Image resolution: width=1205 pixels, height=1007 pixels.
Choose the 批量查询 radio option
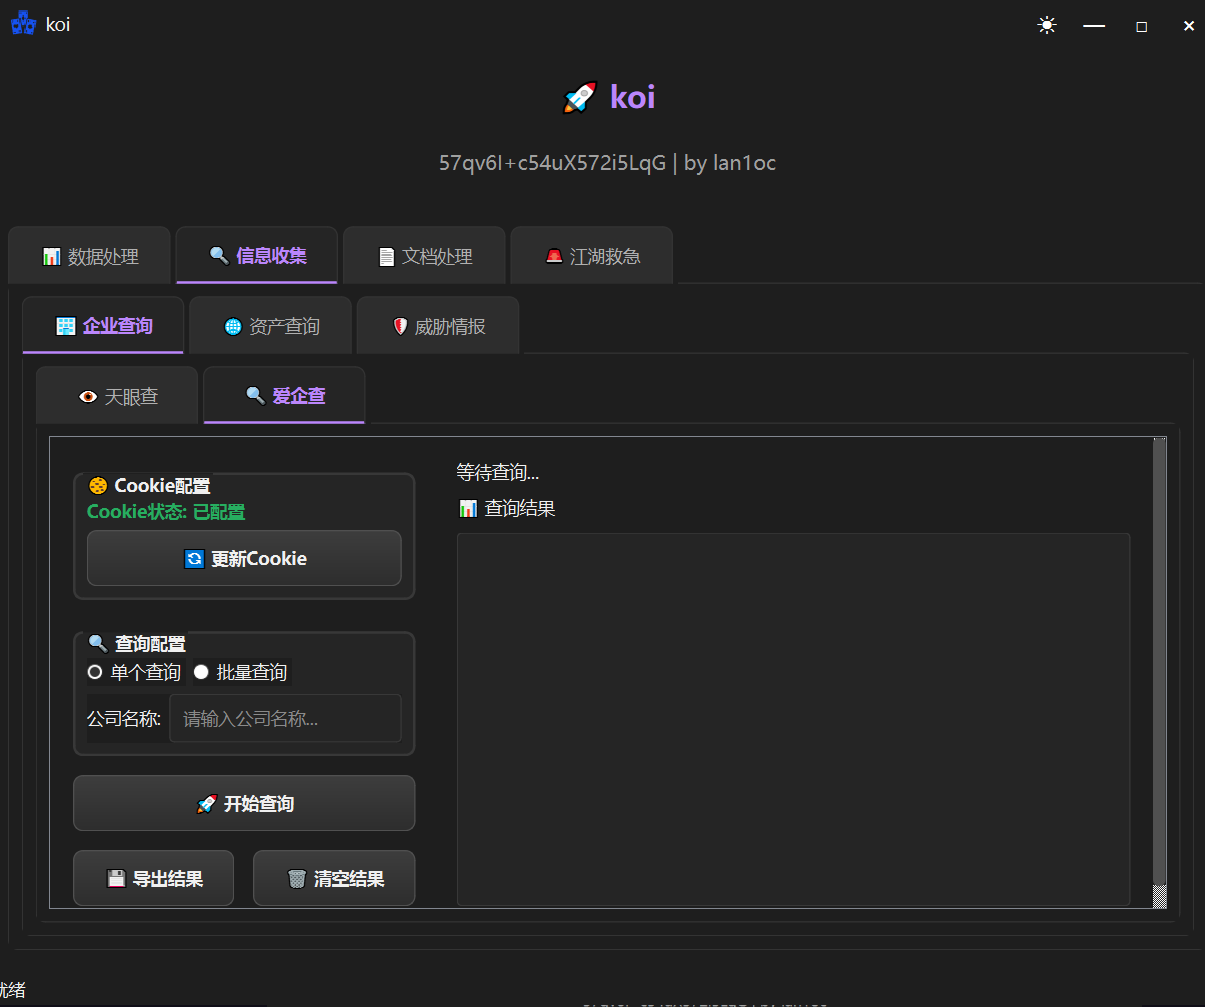click(201, 672)
